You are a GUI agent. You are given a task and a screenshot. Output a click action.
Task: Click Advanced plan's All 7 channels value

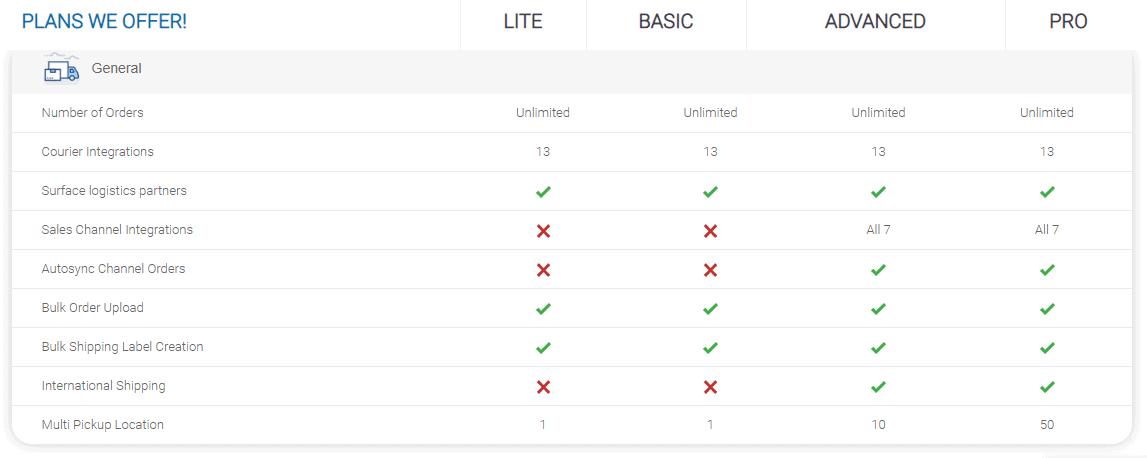tap(878, 230)
